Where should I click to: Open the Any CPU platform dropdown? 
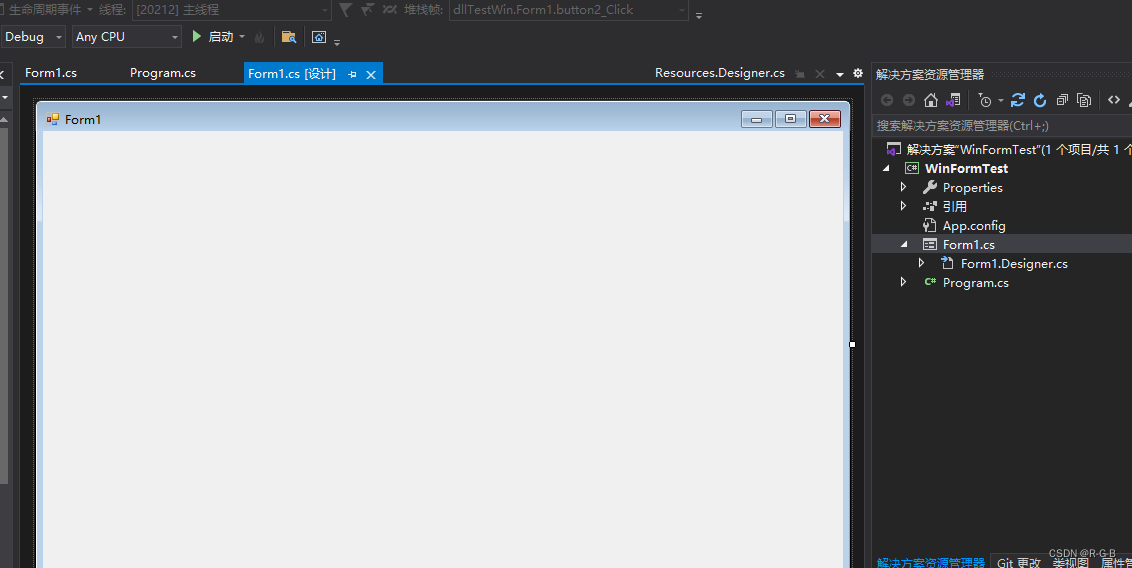click(x=126, y=37)
